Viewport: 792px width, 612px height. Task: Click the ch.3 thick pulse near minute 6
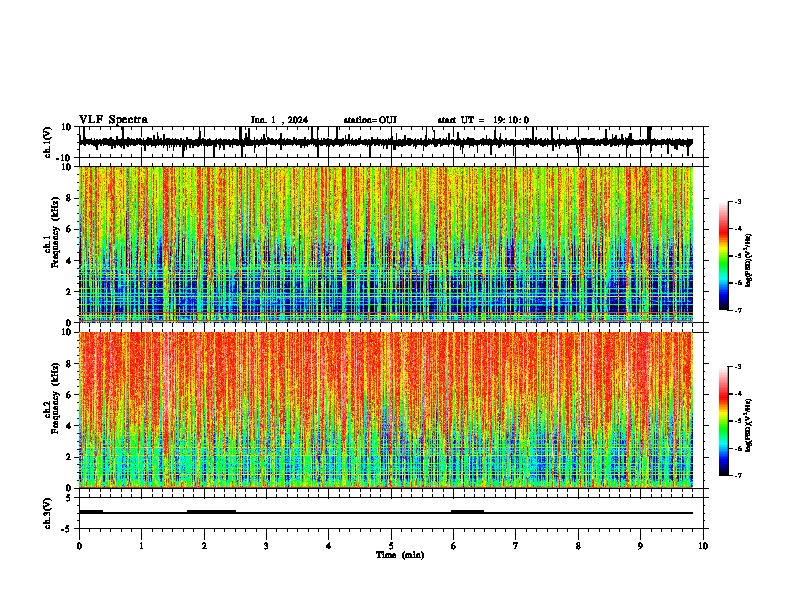(467, 512)
